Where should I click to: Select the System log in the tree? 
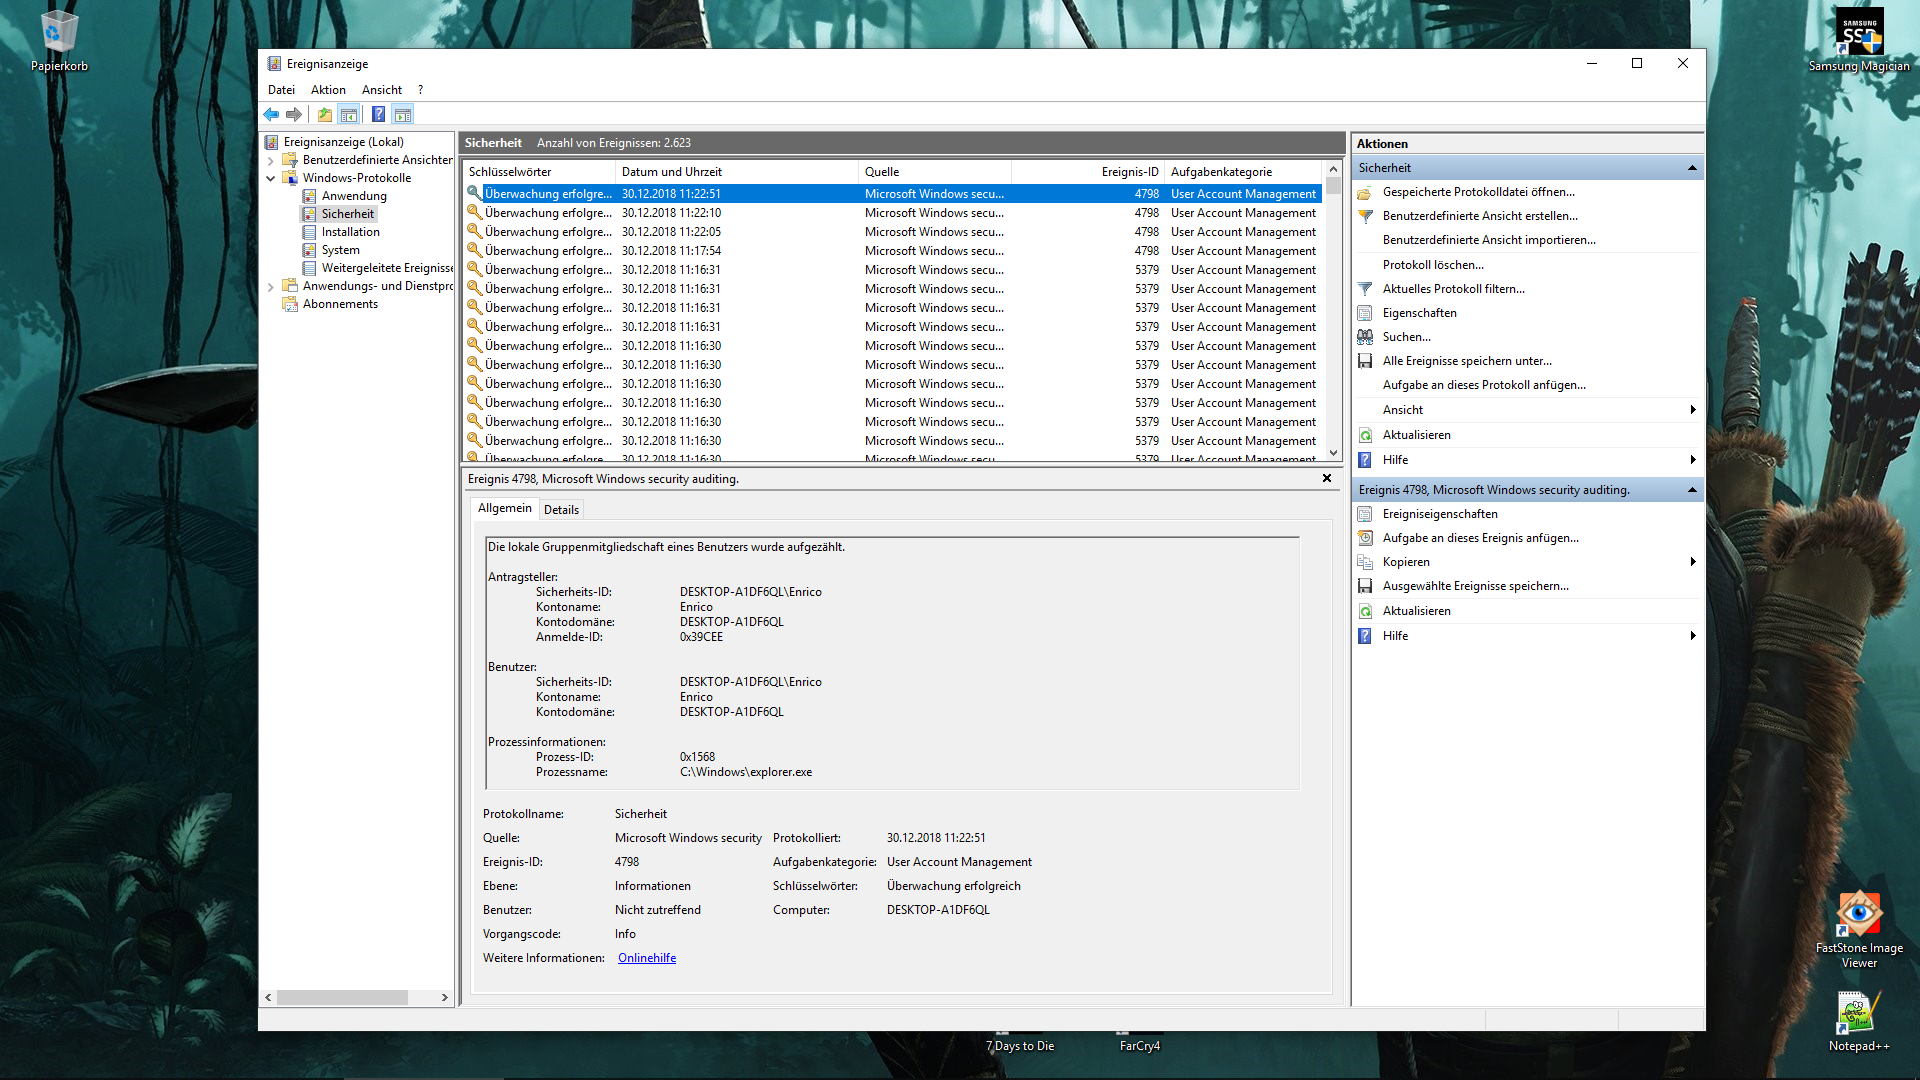340,250
